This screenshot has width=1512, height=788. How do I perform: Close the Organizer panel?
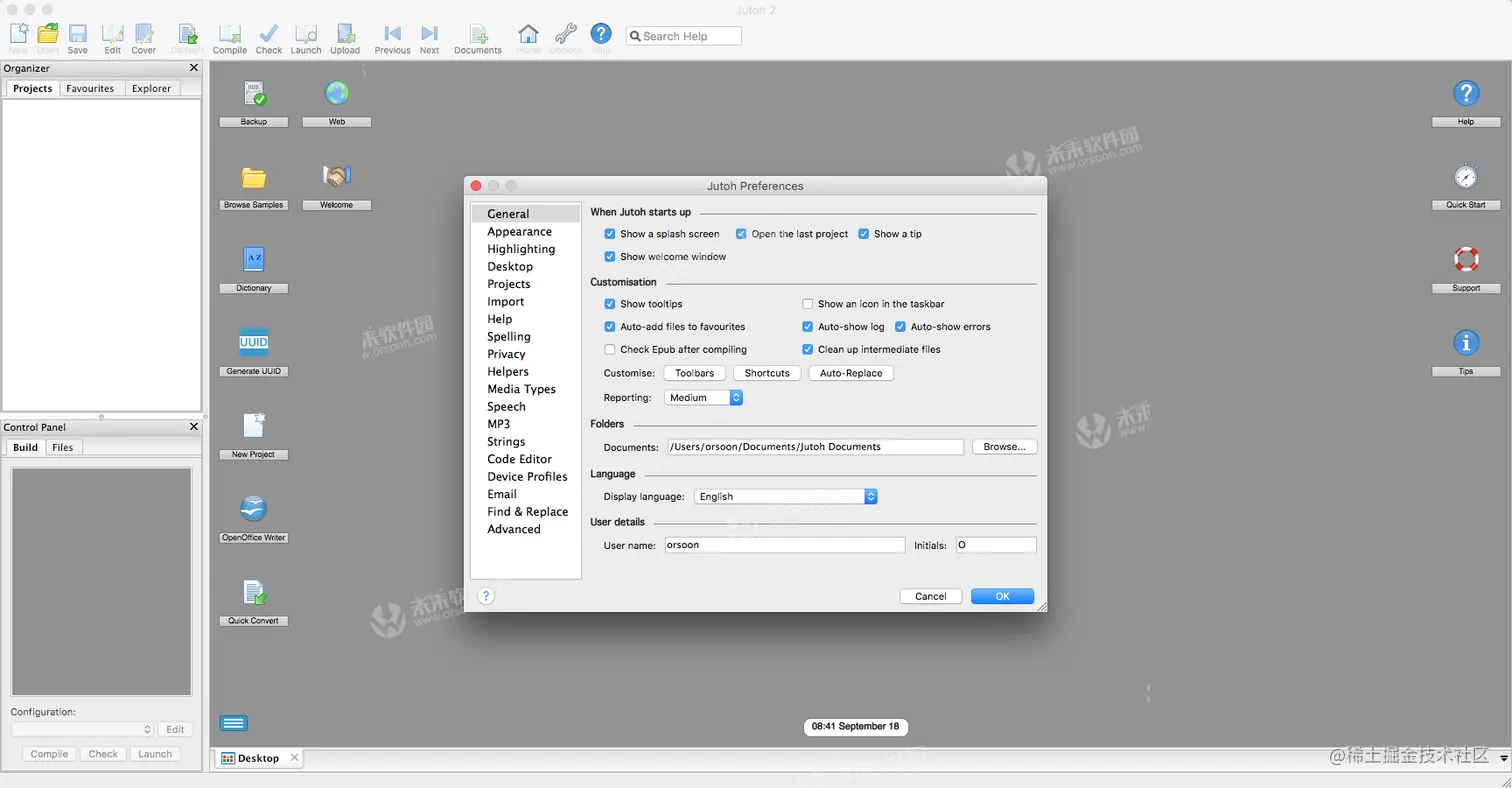pos(194,68)
